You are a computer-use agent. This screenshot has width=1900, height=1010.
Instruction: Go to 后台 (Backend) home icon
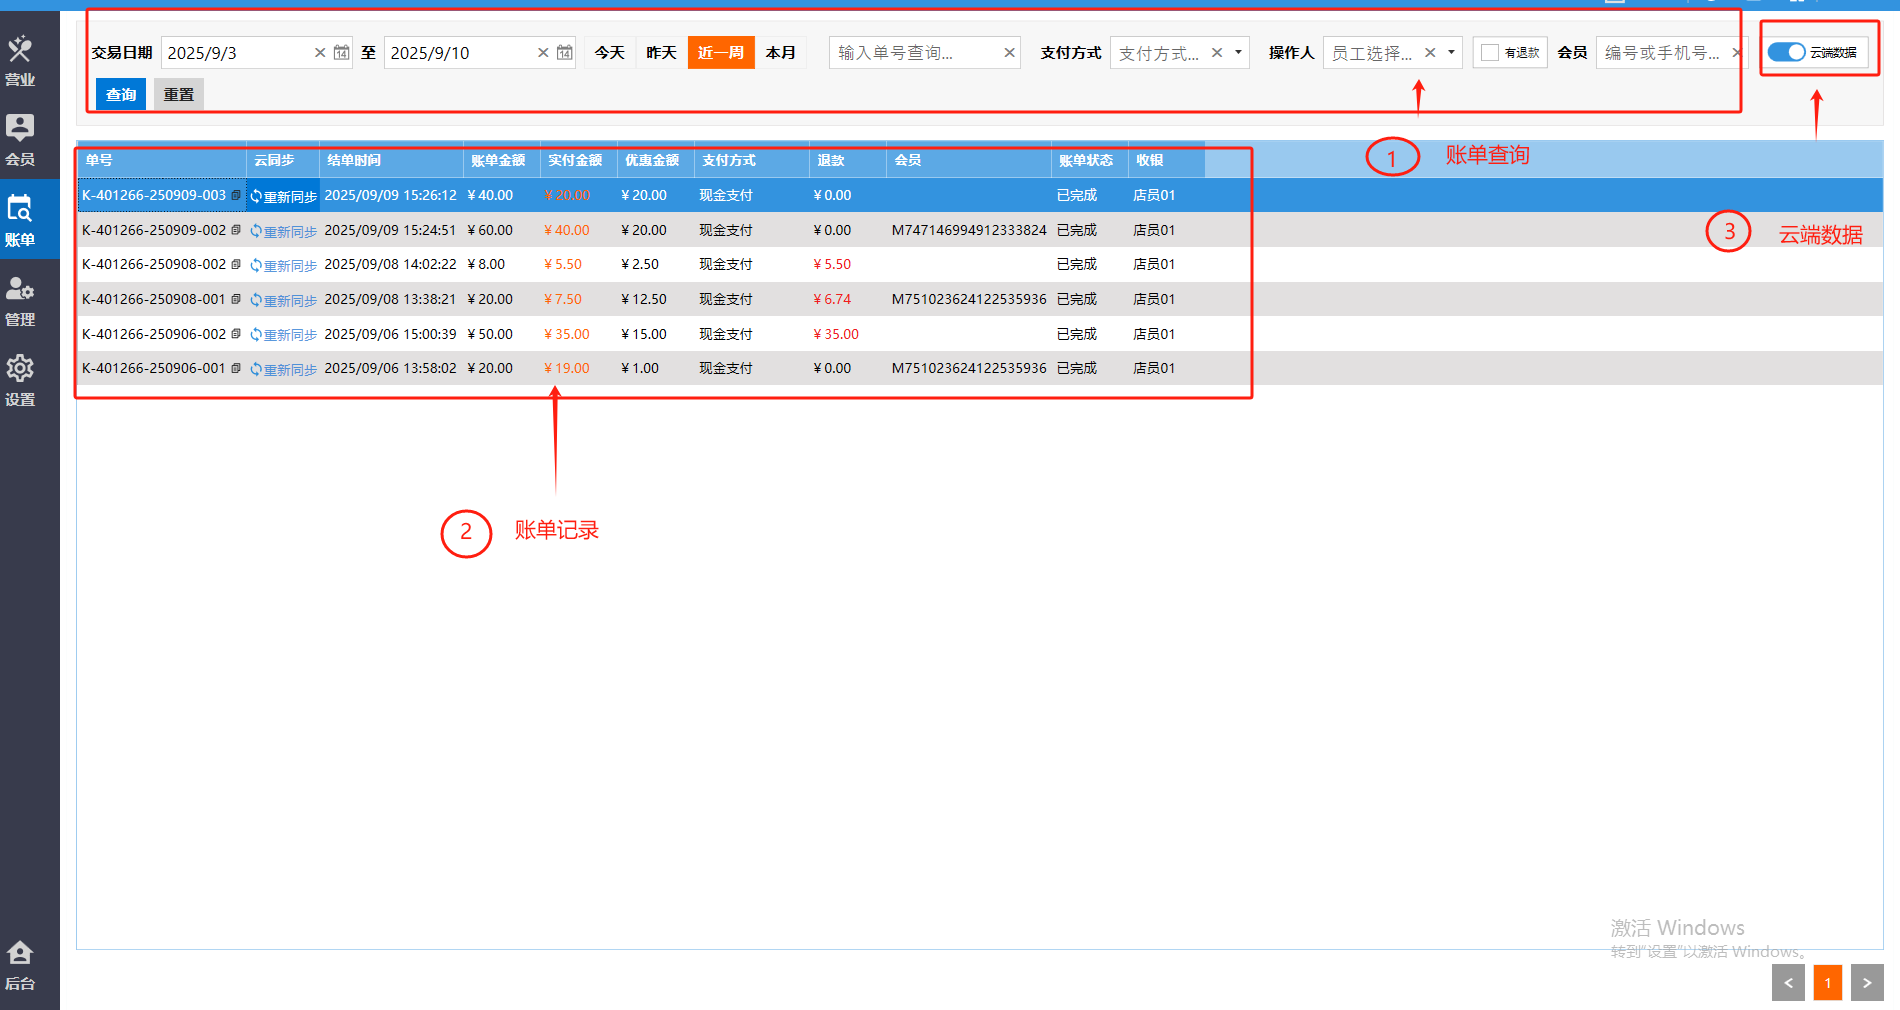(x=20, y=965)
